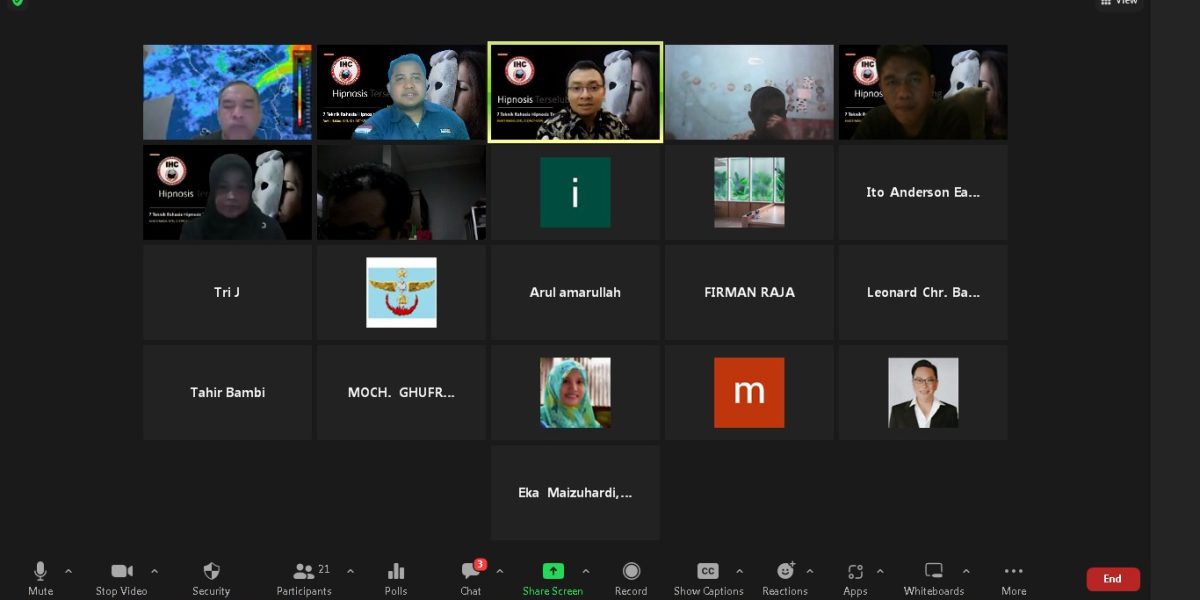The height and width of the screenshot is (600, 1200).
Task: Open the Apps icon
Action: pos(855,572)
